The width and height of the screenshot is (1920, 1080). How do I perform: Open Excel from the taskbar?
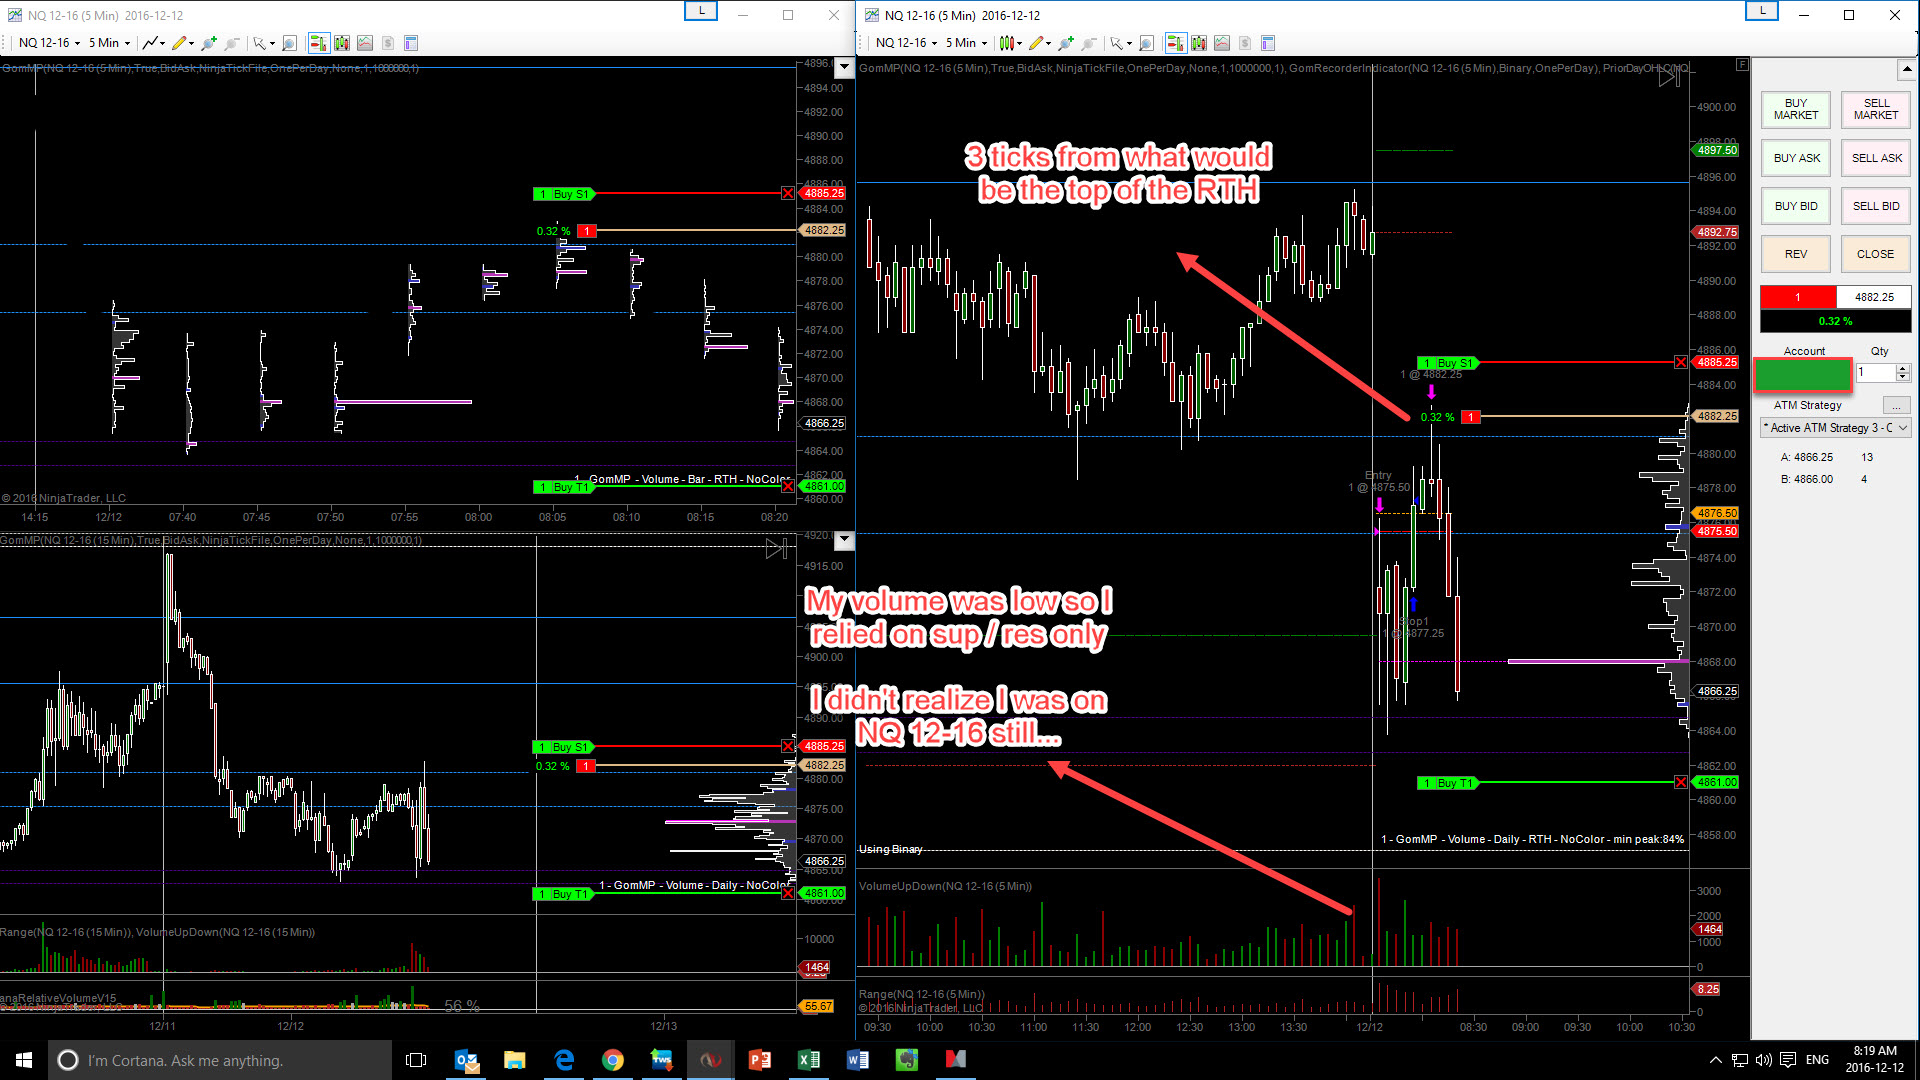pos(809,1060)
